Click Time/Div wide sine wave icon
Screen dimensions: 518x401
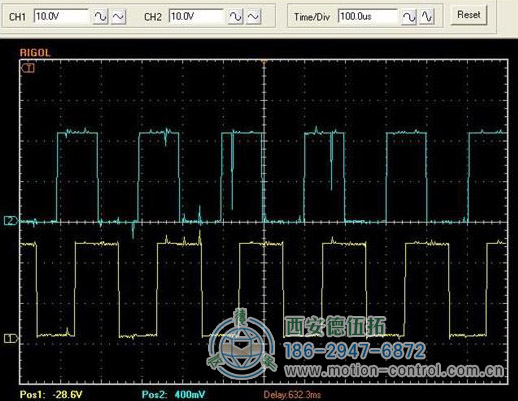click(409, 17)
